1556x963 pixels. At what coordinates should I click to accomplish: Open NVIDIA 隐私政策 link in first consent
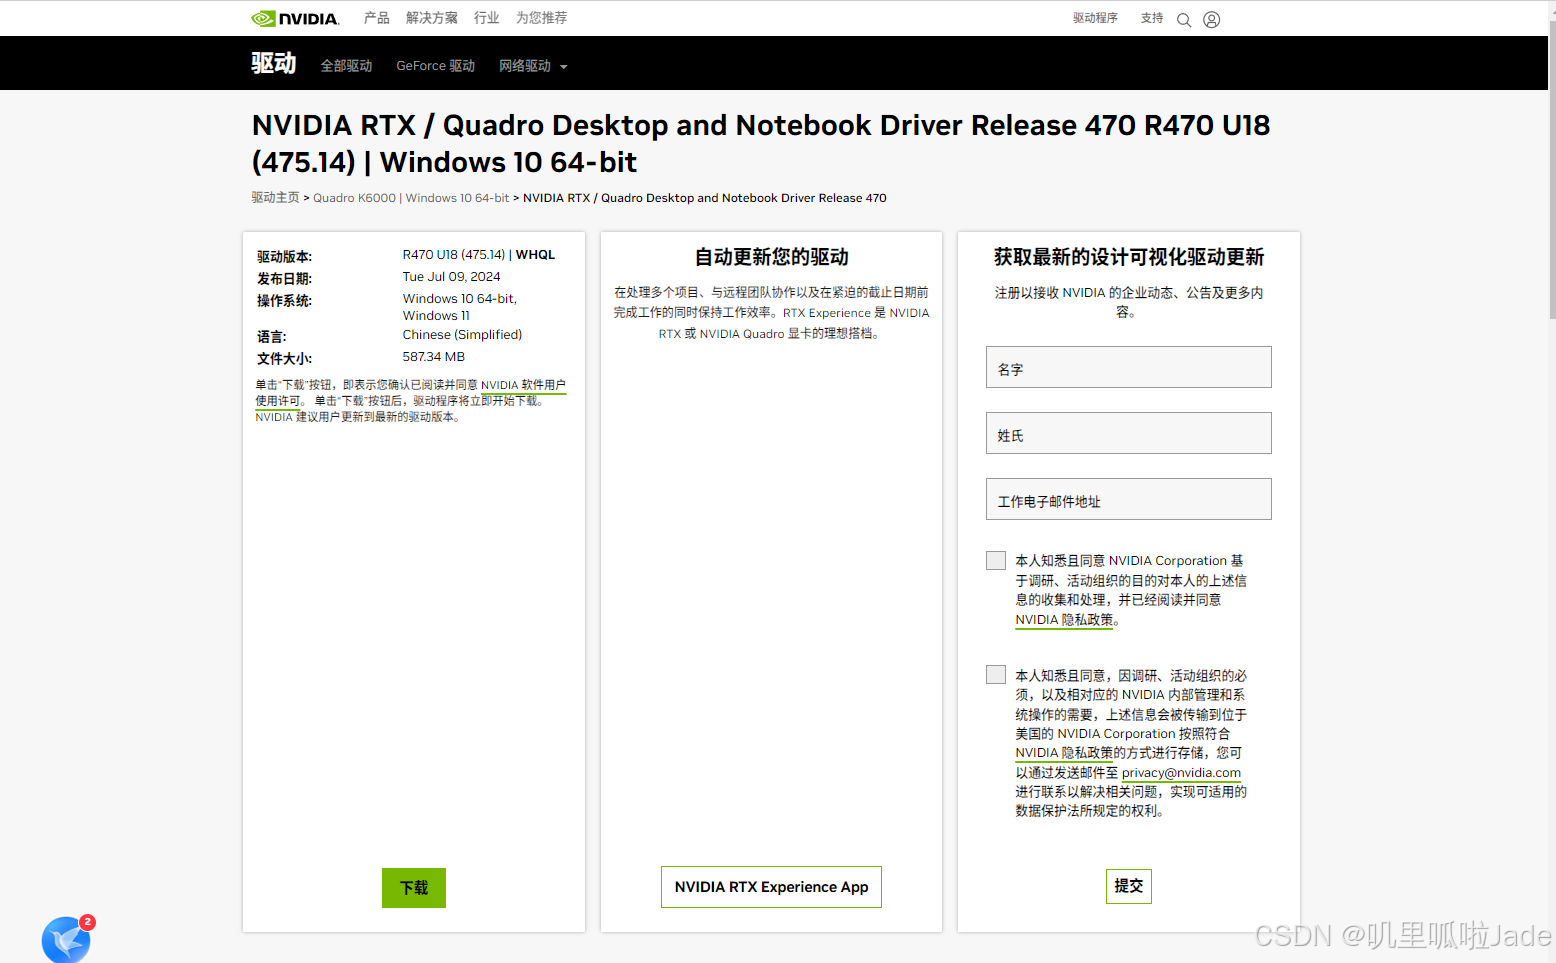click(1064, 620)
